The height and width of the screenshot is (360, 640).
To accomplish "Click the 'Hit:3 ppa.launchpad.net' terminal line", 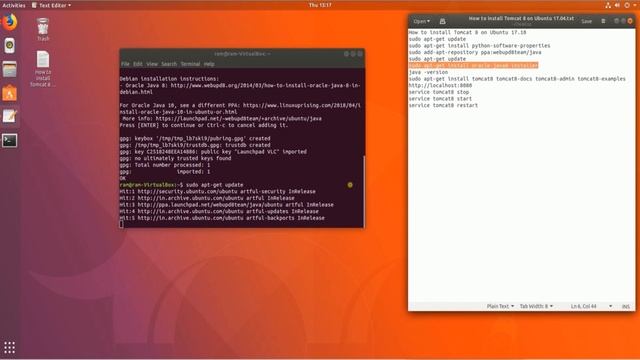I will [227, 205].
